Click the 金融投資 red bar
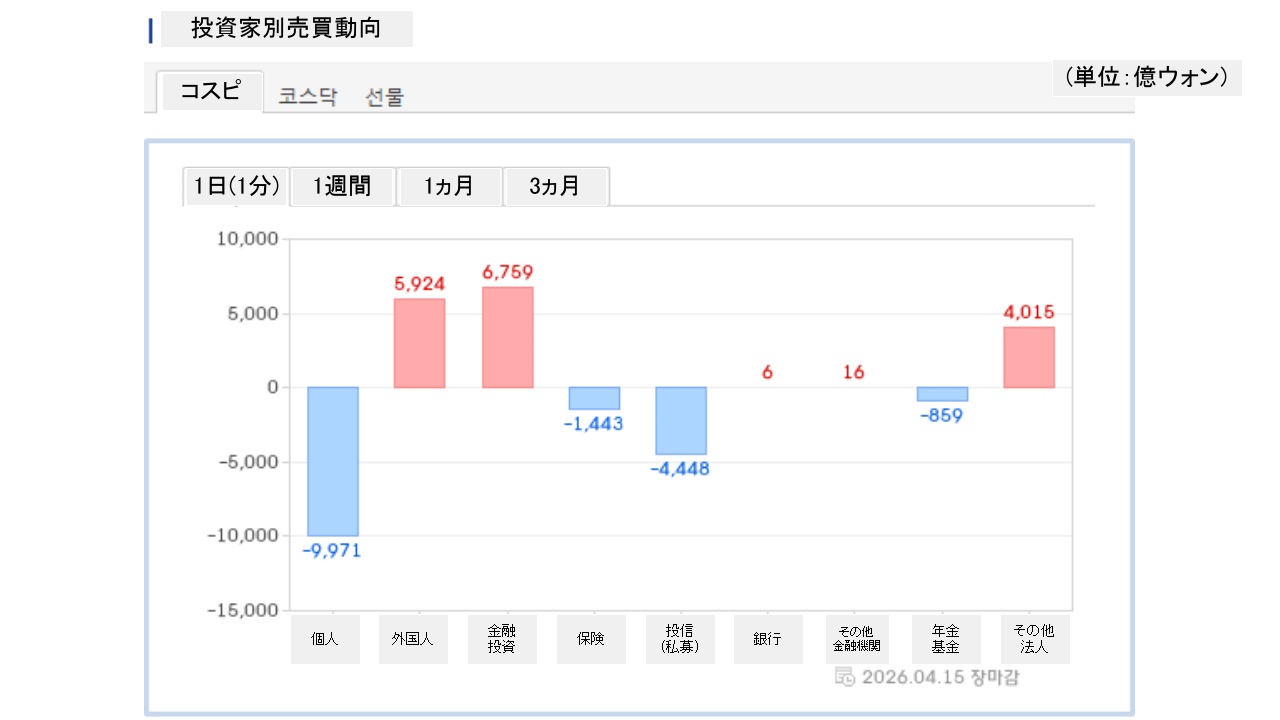Screen dimensions: 1280x720 (x=507, y=337)
